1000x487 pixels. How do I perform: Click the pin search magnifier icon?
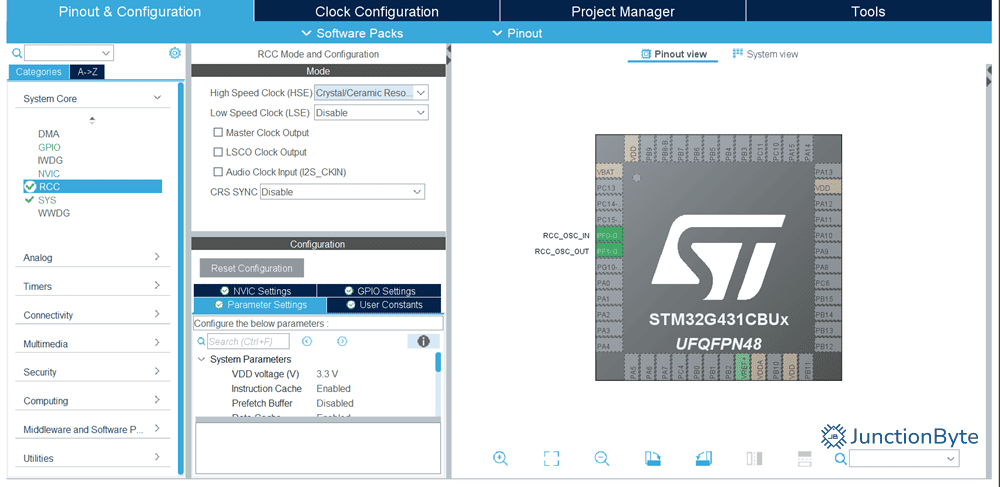pyautogui.click(x=841, y=458)
